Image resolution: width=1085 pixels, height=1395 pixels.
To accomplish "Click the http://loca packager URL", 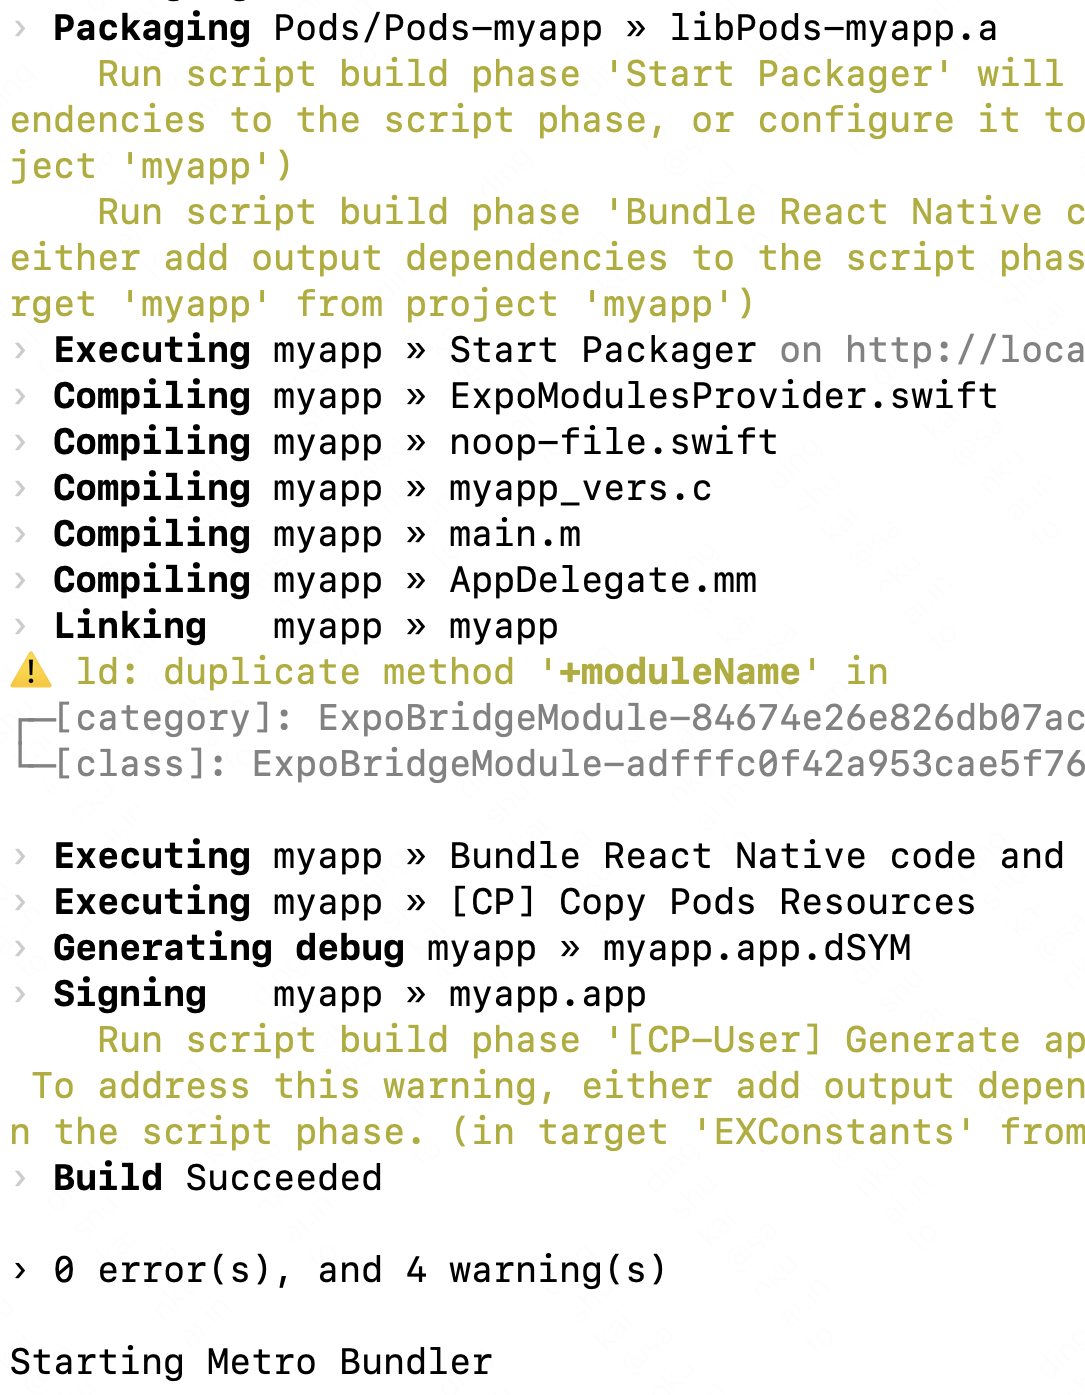I will click(x=963, y=349).
